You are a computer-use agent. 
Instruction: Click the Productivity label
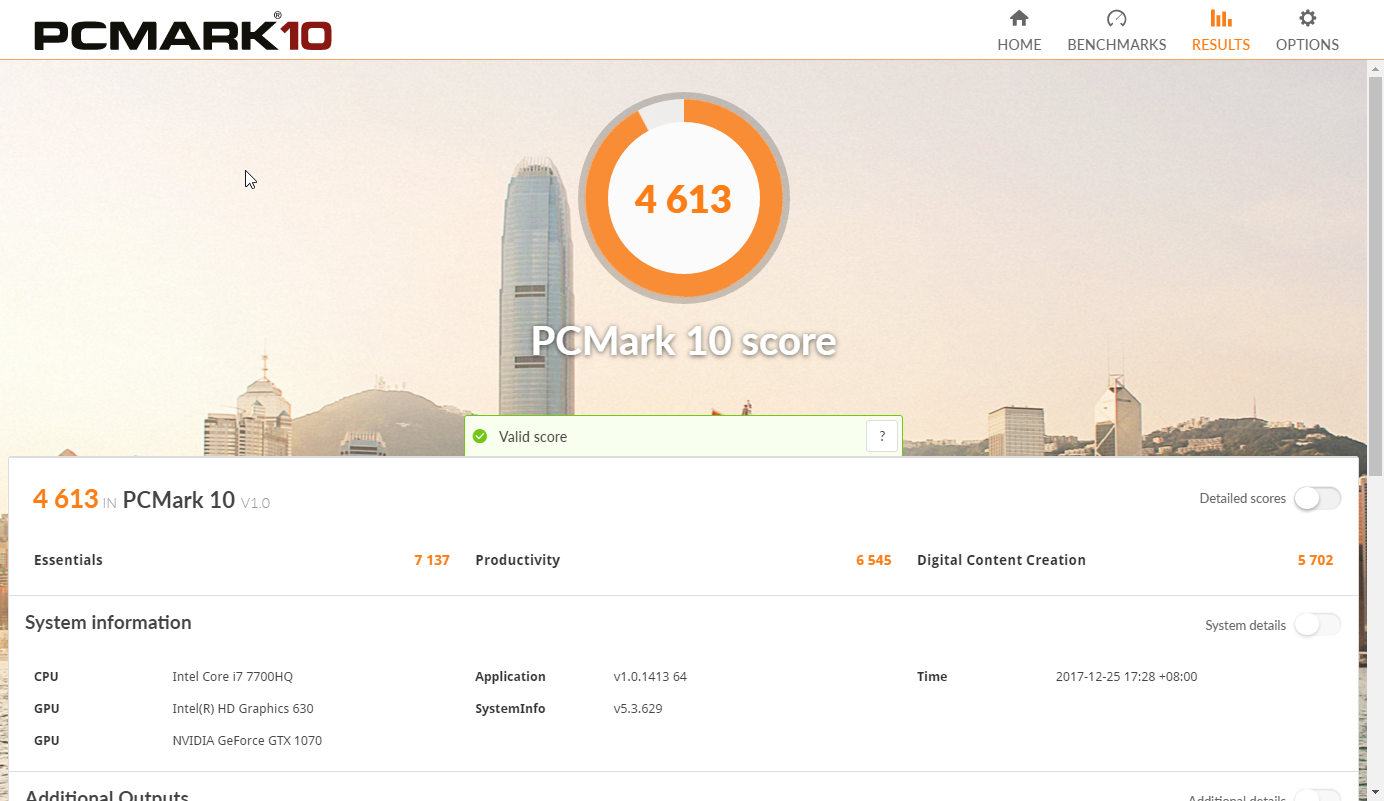pyautogui.click(x=517, y=560)
